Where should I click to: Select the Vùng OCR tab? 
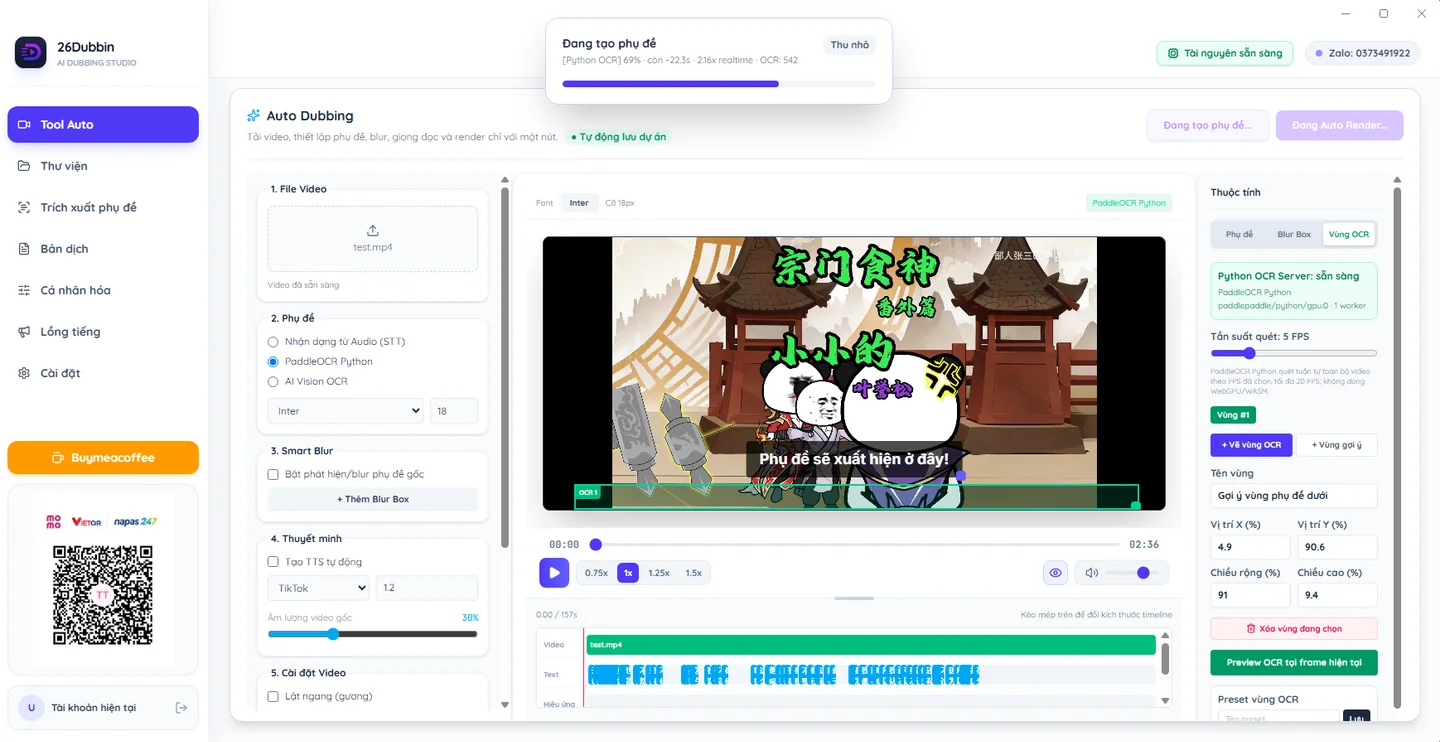click(x=1348, y=234)
